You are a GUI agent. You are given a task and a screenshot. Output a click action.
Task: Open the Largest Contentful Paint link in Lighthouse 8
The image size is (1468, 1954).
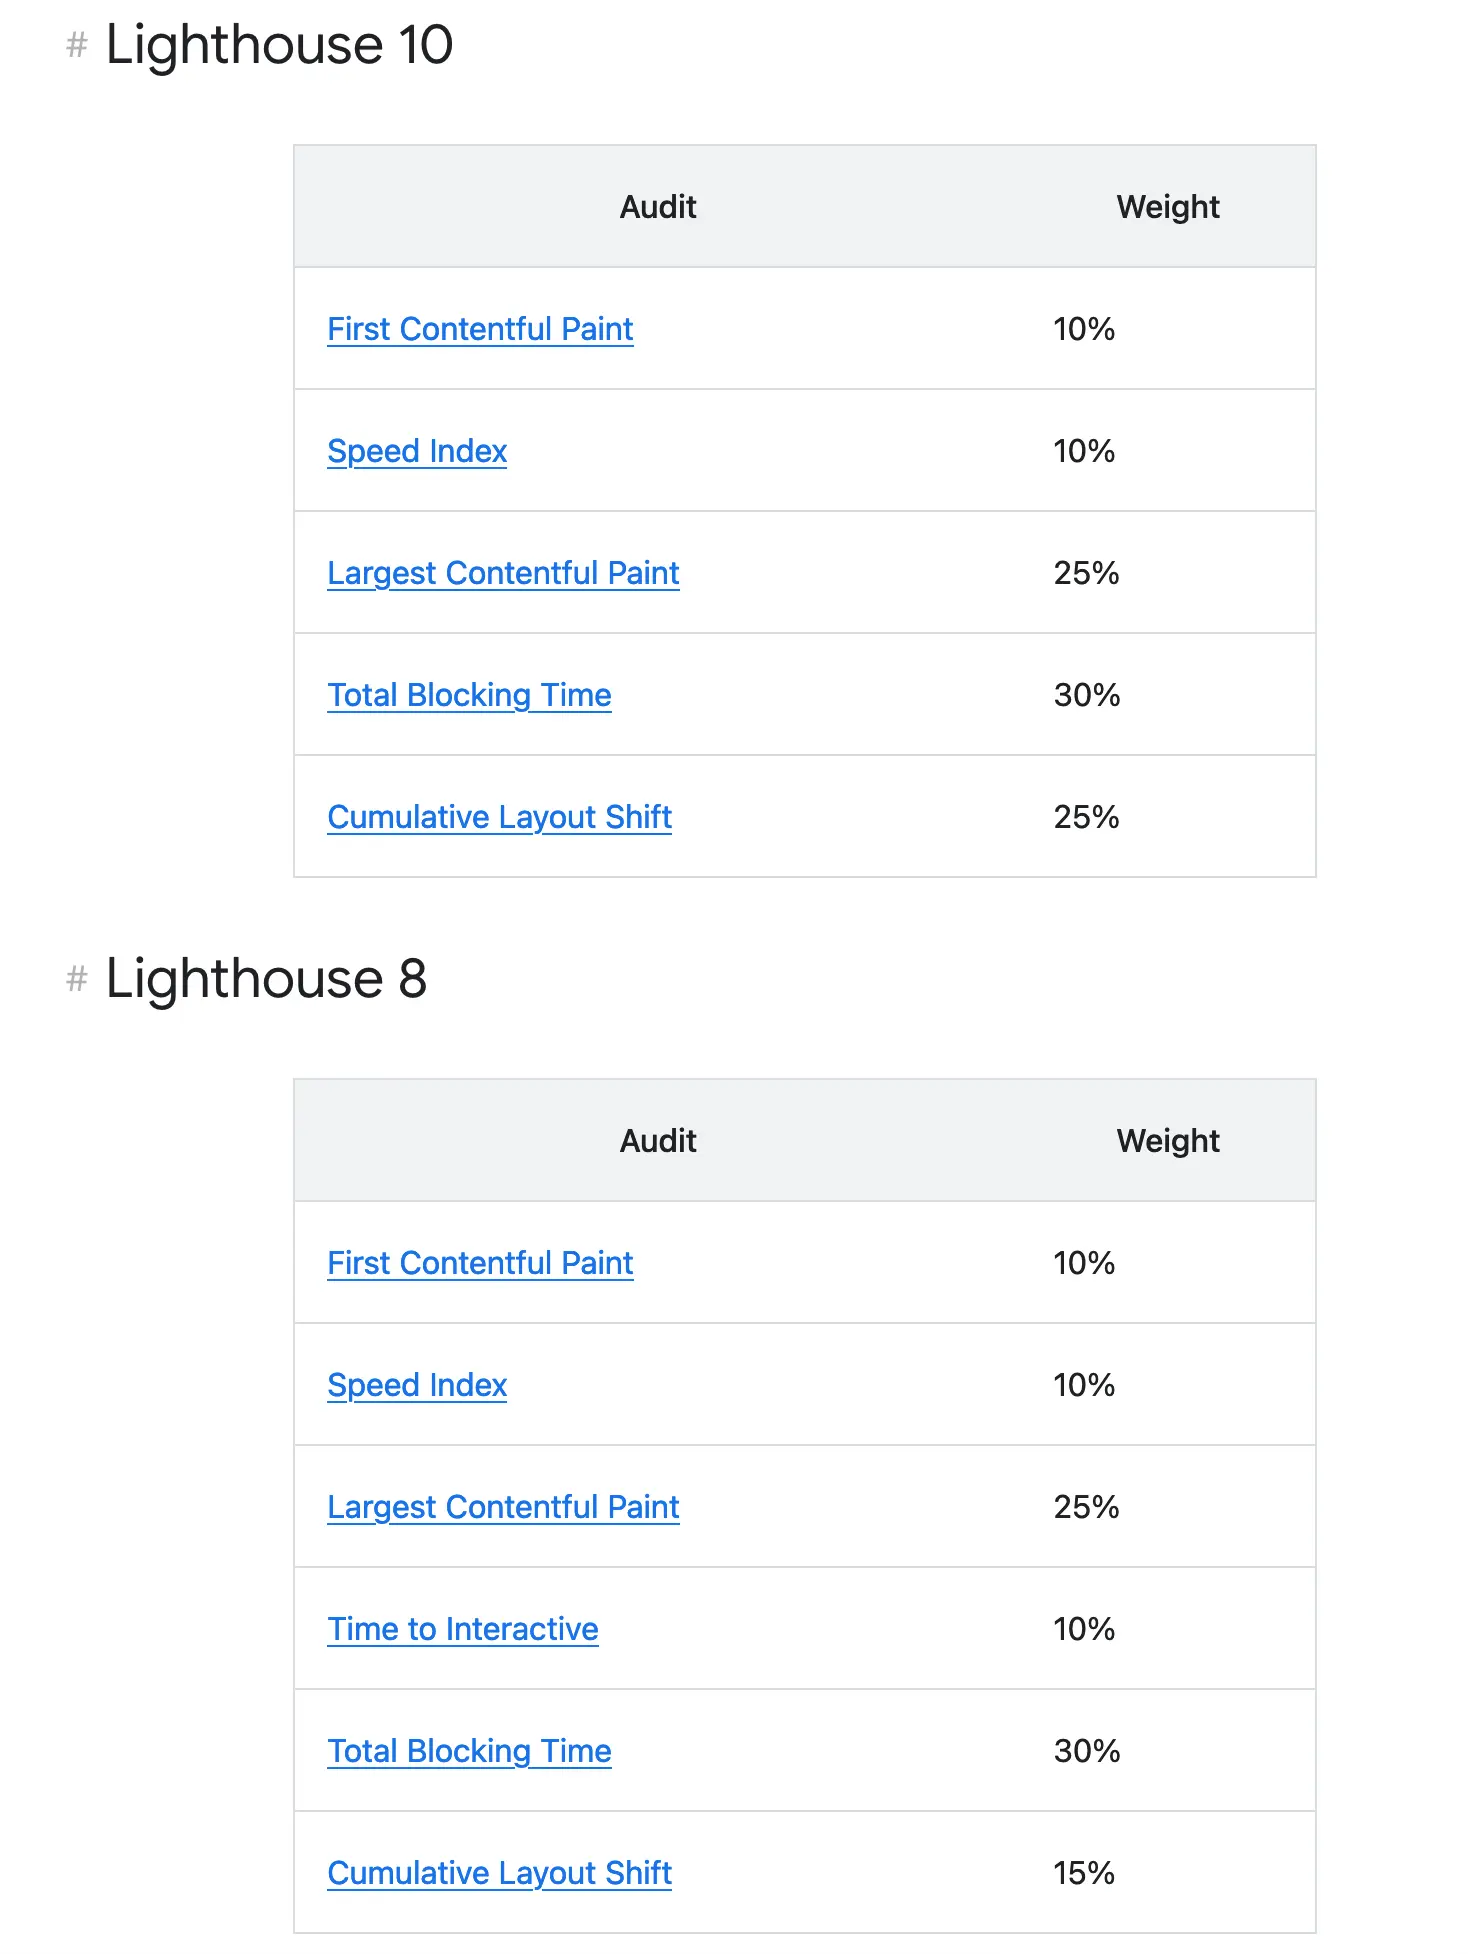point(503,1507)
